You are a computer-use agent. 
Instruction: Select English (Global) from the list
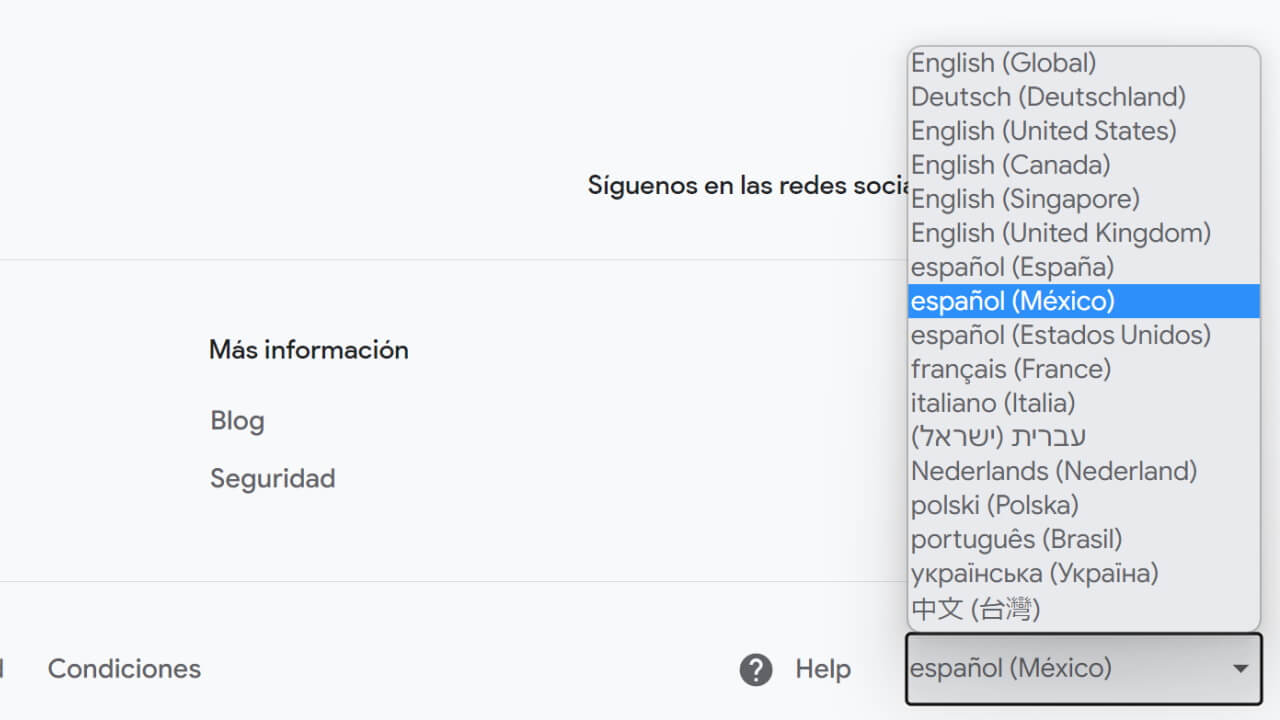pos(1003,63)
